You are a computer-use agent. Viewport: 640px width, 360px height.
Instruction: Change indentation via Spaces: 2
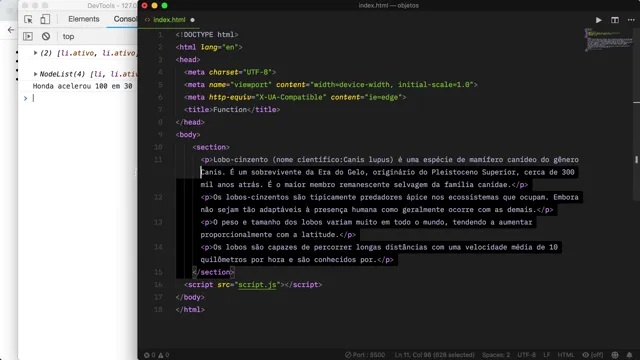496,355
